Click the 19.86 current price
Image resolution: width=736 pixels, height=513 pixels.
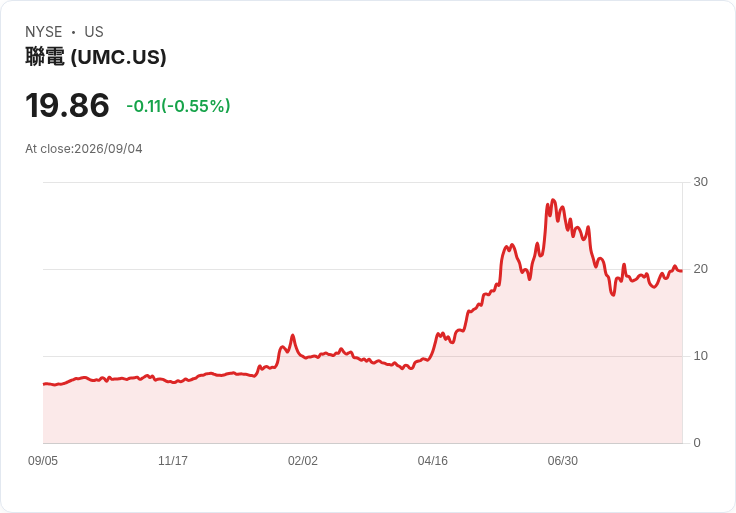(67, 105)
